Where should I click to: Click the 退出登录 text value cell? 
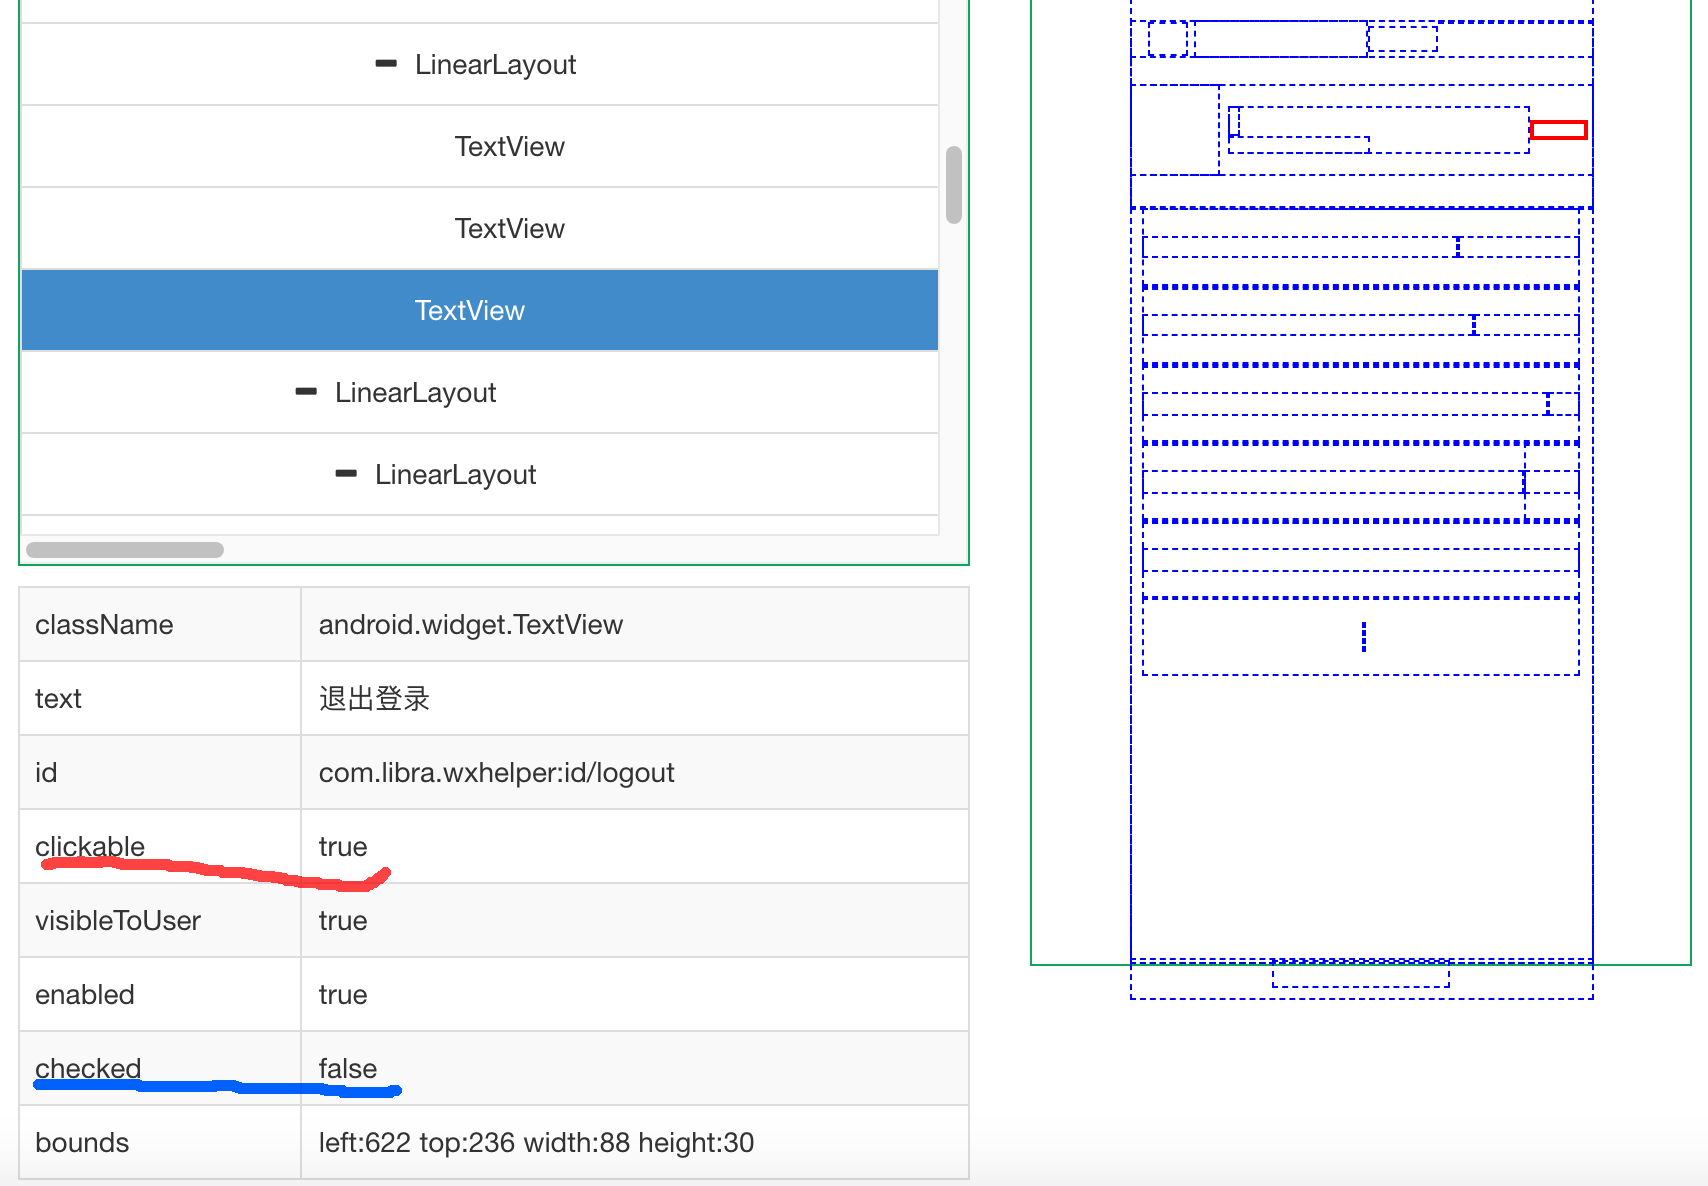click(374, 699)
